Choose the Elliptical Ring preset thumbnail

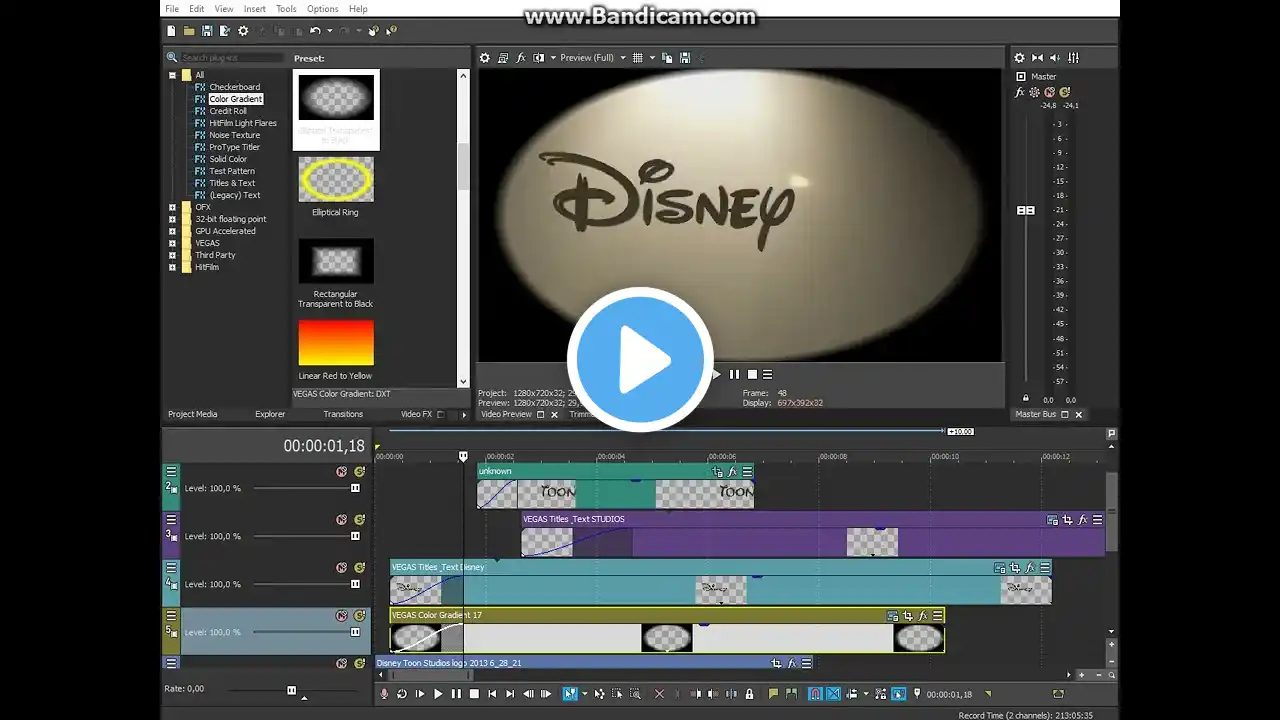click(336, 179)
